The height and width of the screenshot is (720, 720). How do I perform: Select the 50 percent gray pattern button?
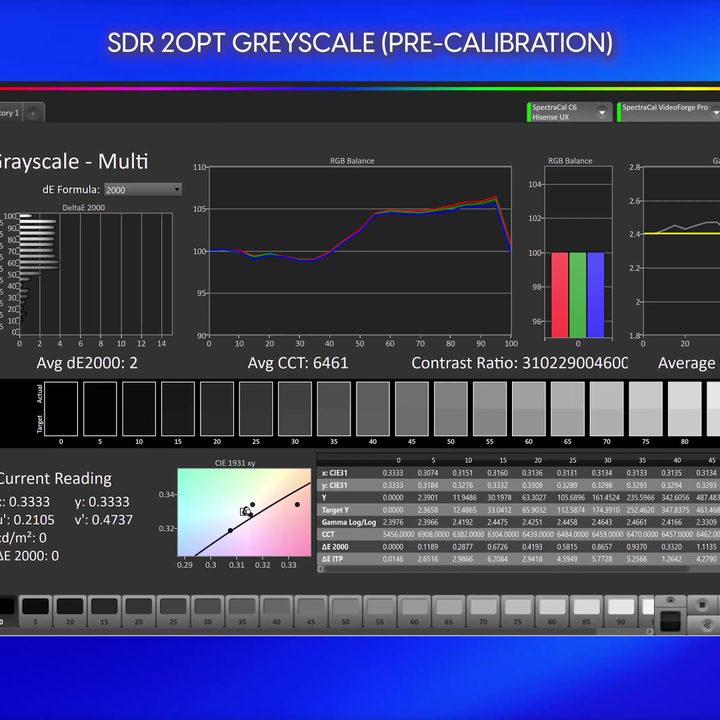pos(345,611)
